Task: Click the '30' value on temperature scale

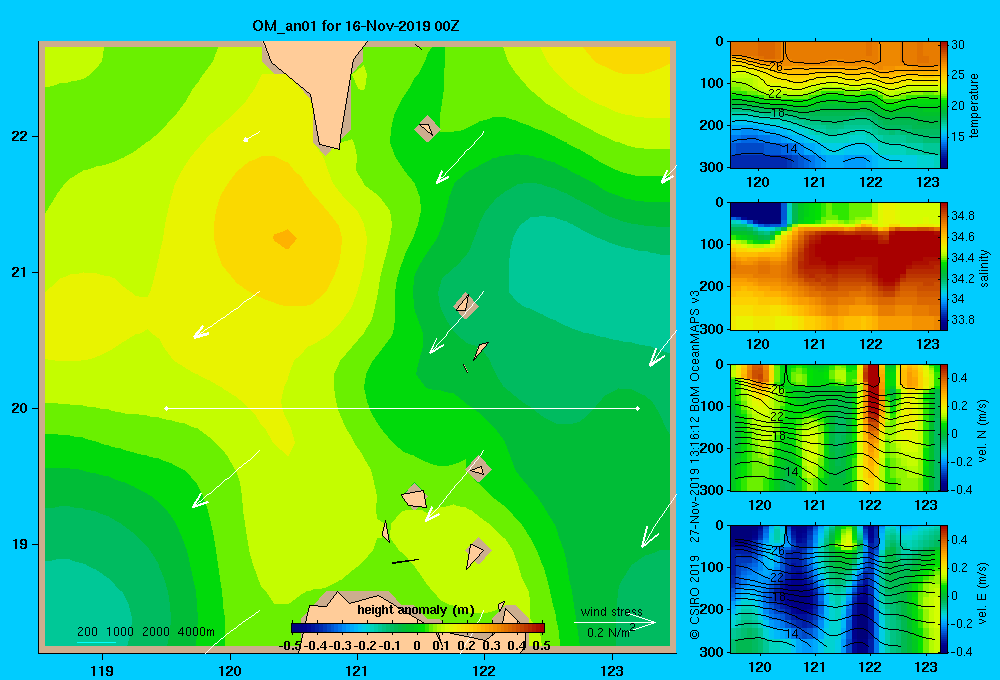Action: click(958, 45)
